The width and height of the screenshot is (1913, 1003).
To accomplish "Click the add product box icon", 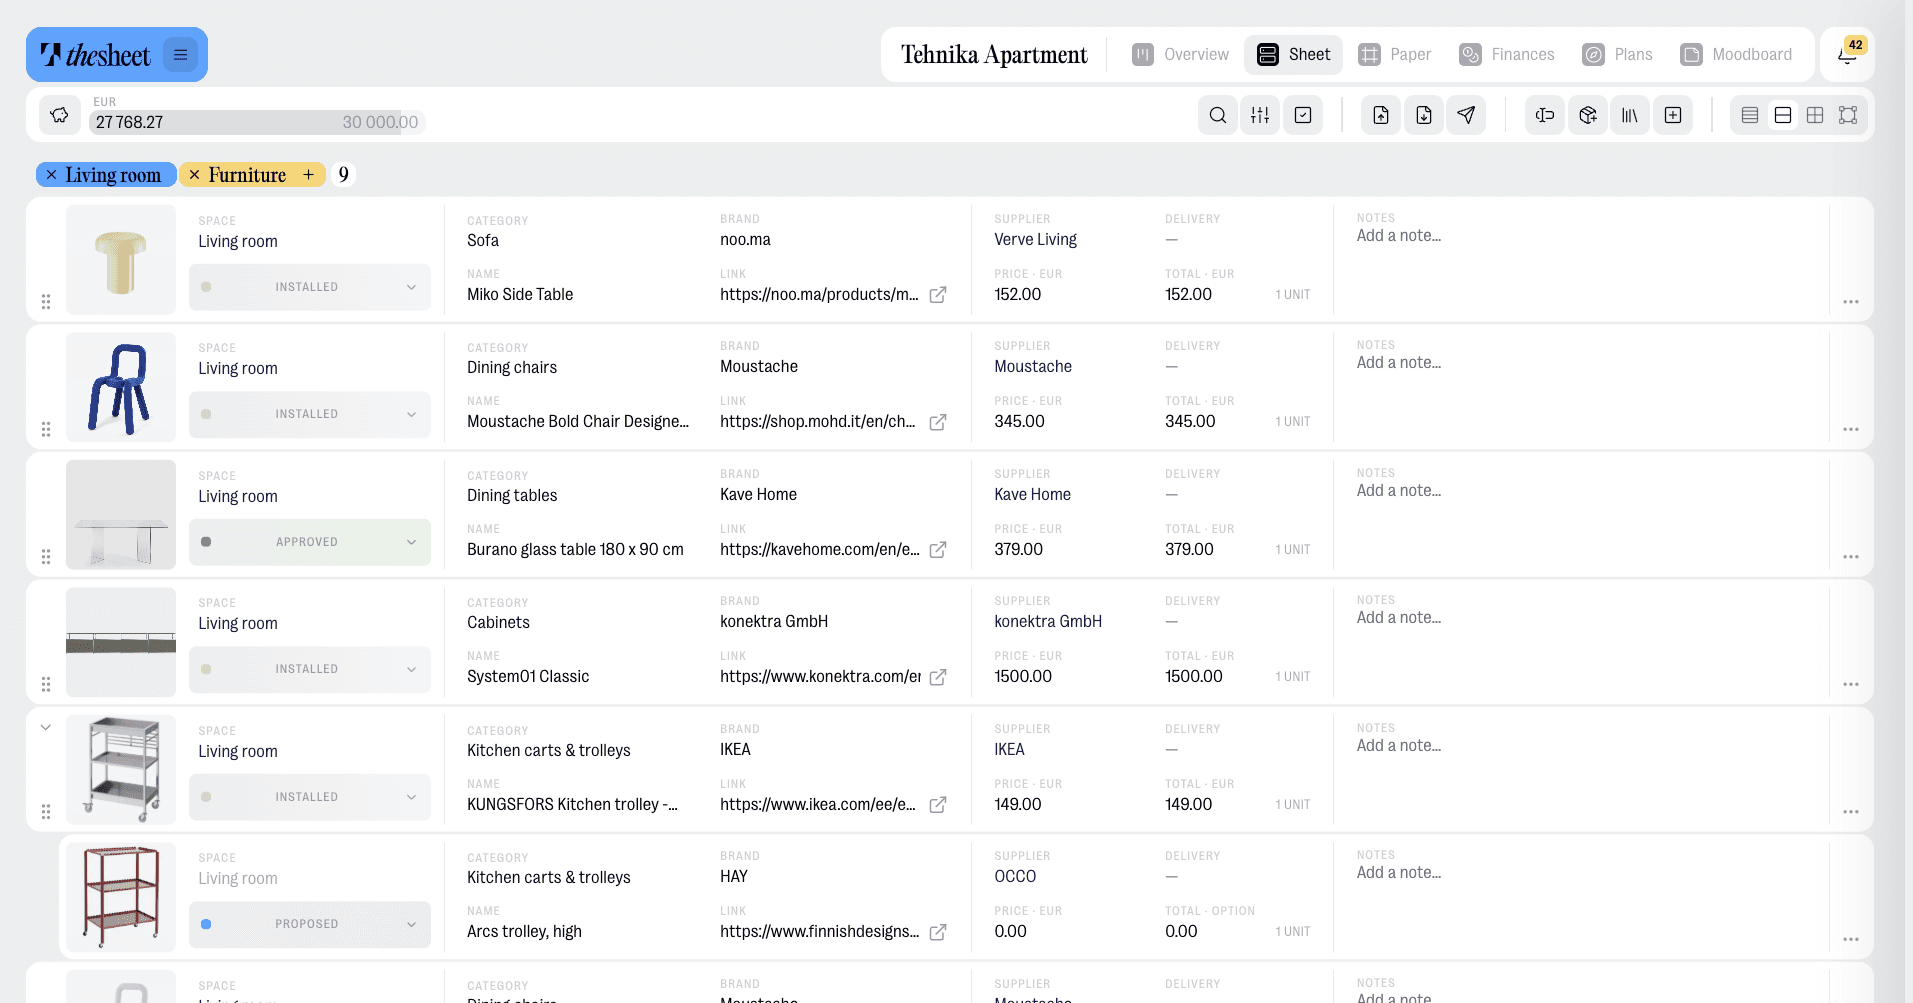I will [1588, 115].
